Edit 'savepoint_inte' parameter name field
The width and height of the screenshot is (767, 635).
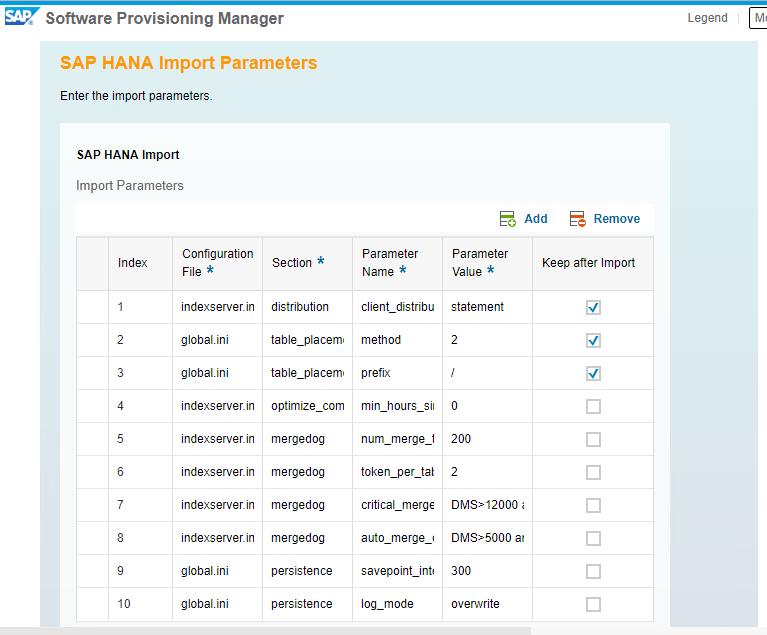397,571
